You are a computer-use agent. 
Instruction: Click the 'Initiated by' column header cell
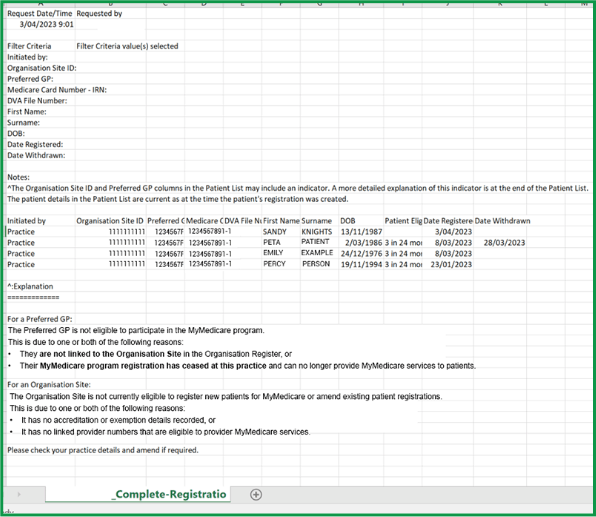[x=27, y=221]
